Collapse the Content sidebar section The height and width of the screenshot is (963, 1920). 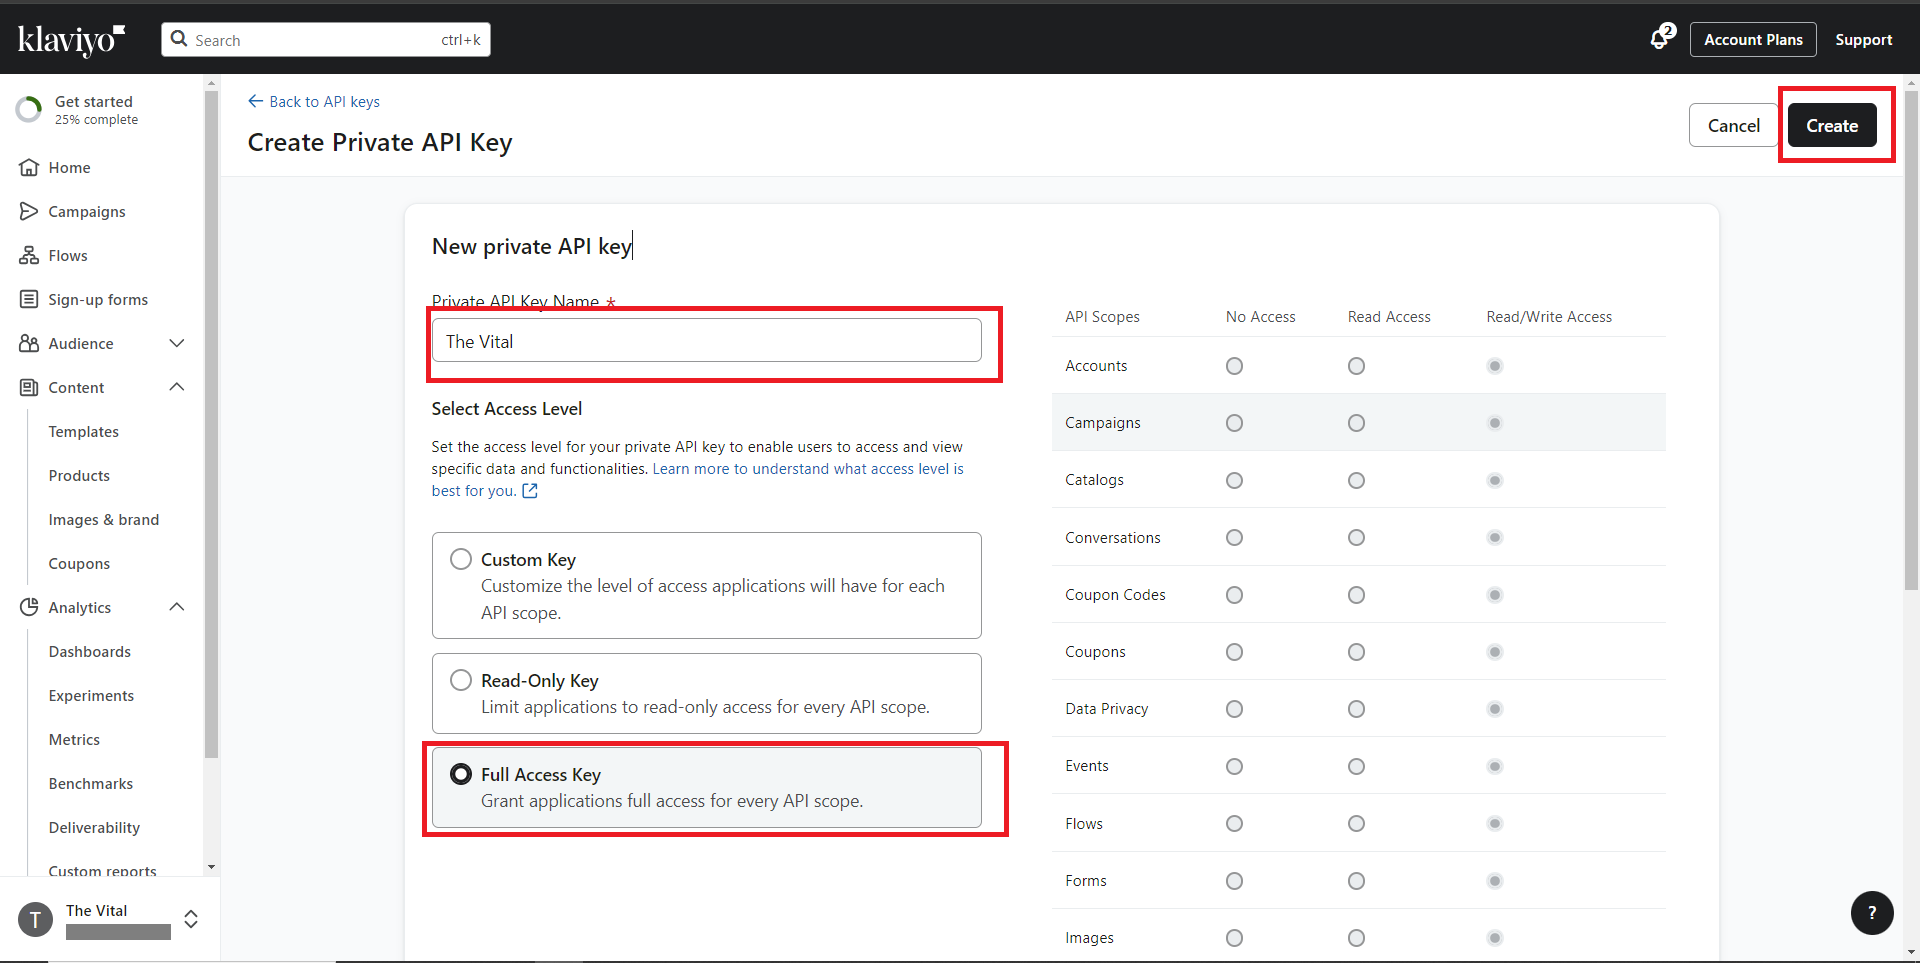[177, 387]
